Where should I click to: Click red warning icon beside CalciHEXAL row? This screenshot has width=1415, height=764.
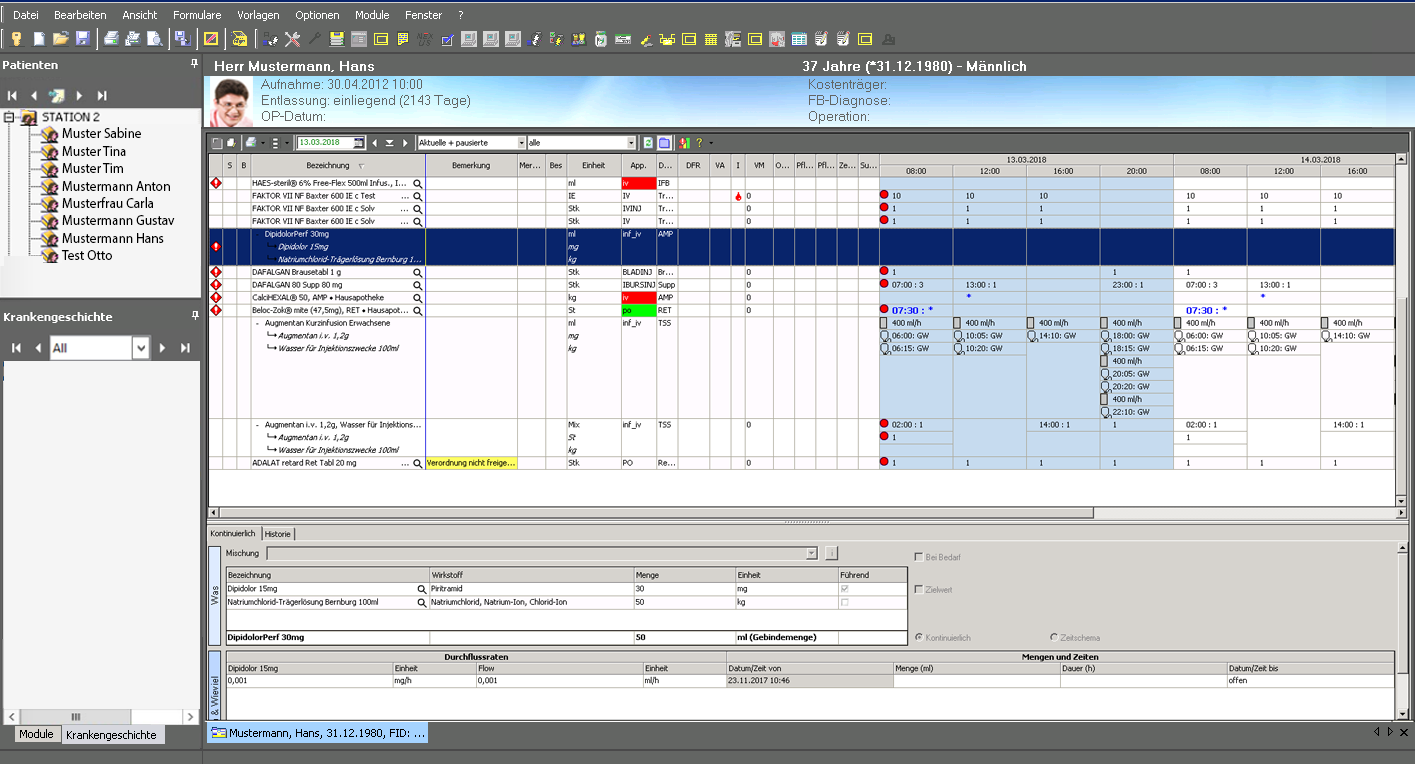point(216,298)
